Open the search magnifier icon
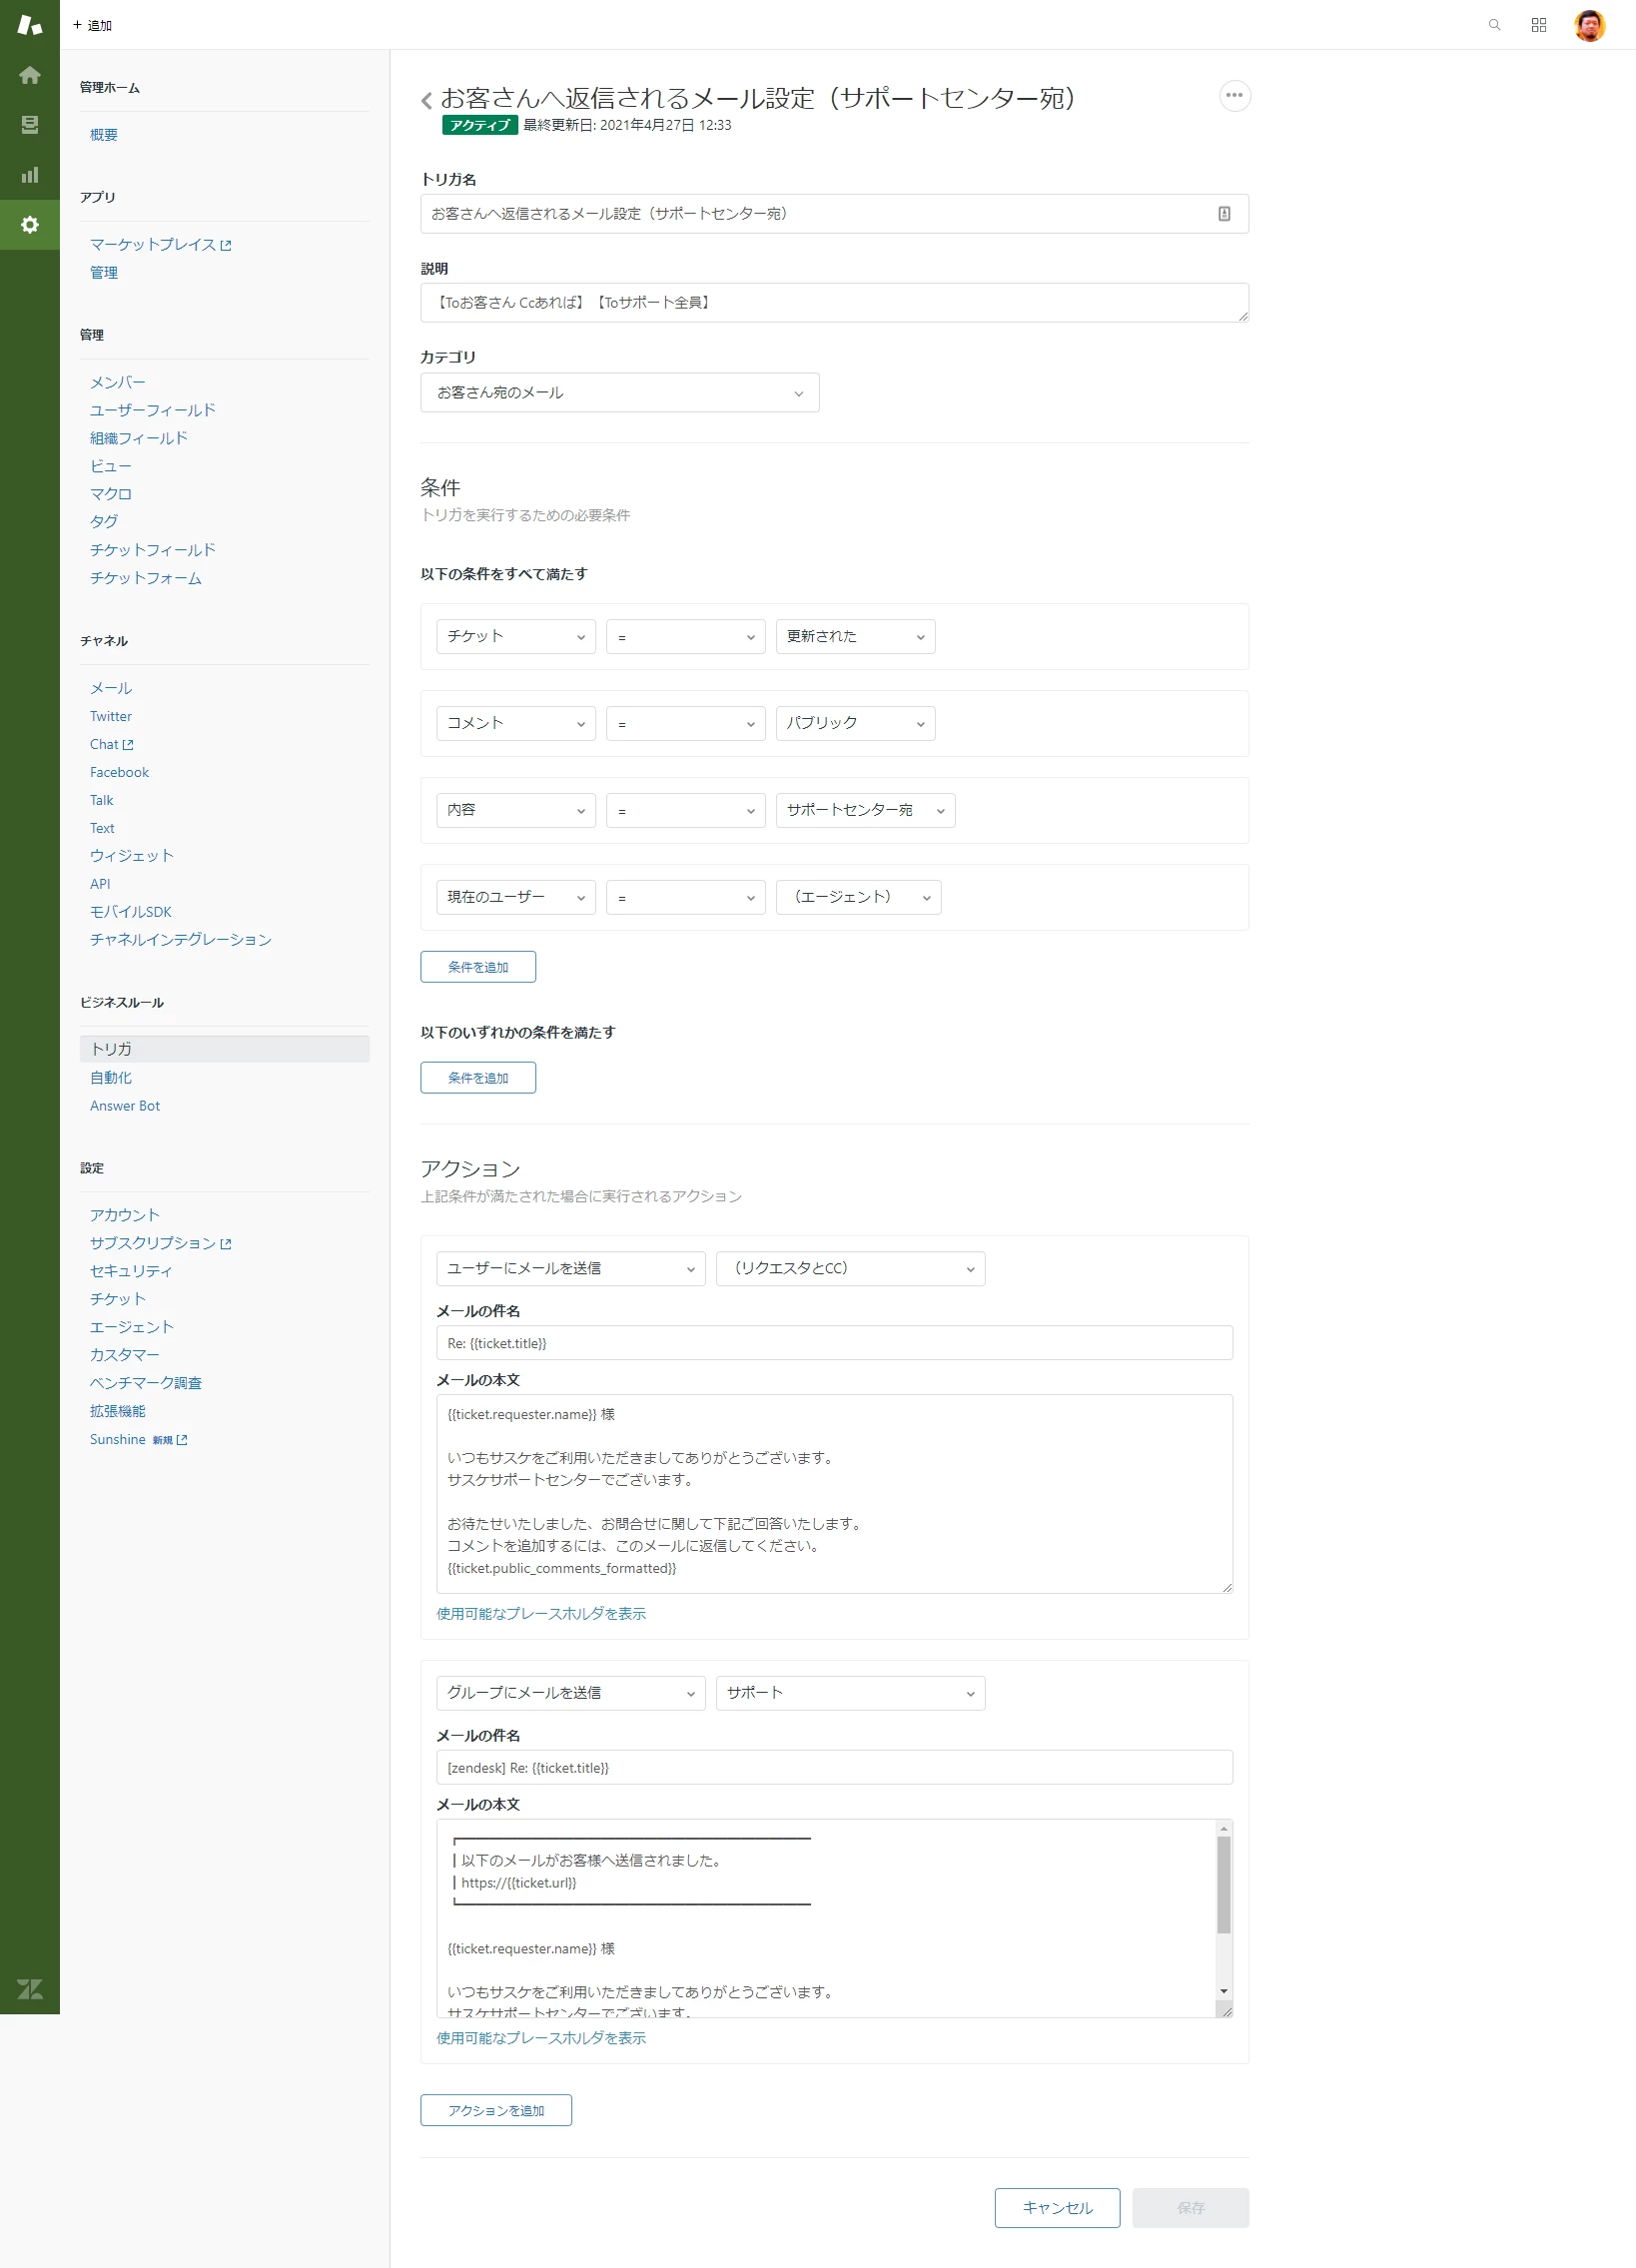The image size is (1636, 2268). pos(1494,25)
